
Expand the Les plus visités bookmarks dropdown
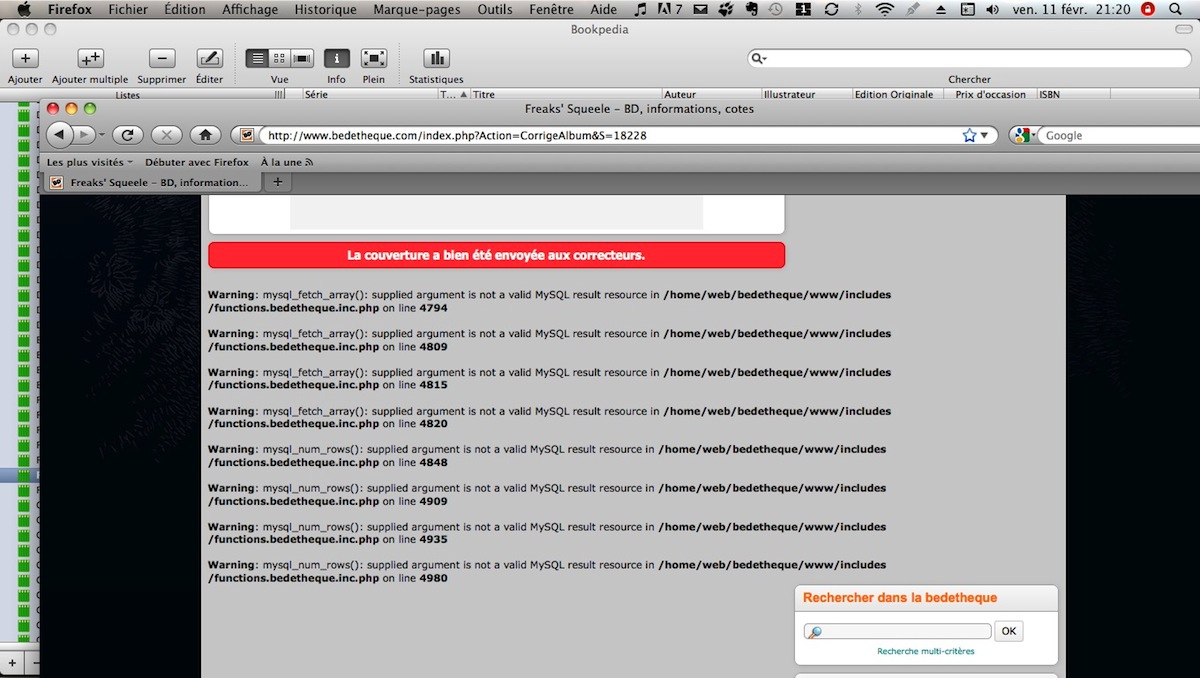click(x=90, y=162)
